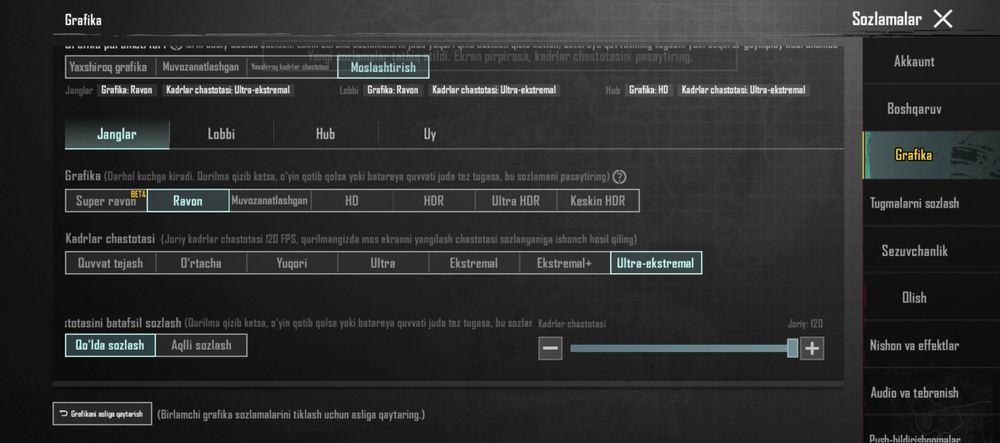This screenshot has height=443, width=1000.
Task: Click the Sozlamalar title text
Action: tap(886, 18)
